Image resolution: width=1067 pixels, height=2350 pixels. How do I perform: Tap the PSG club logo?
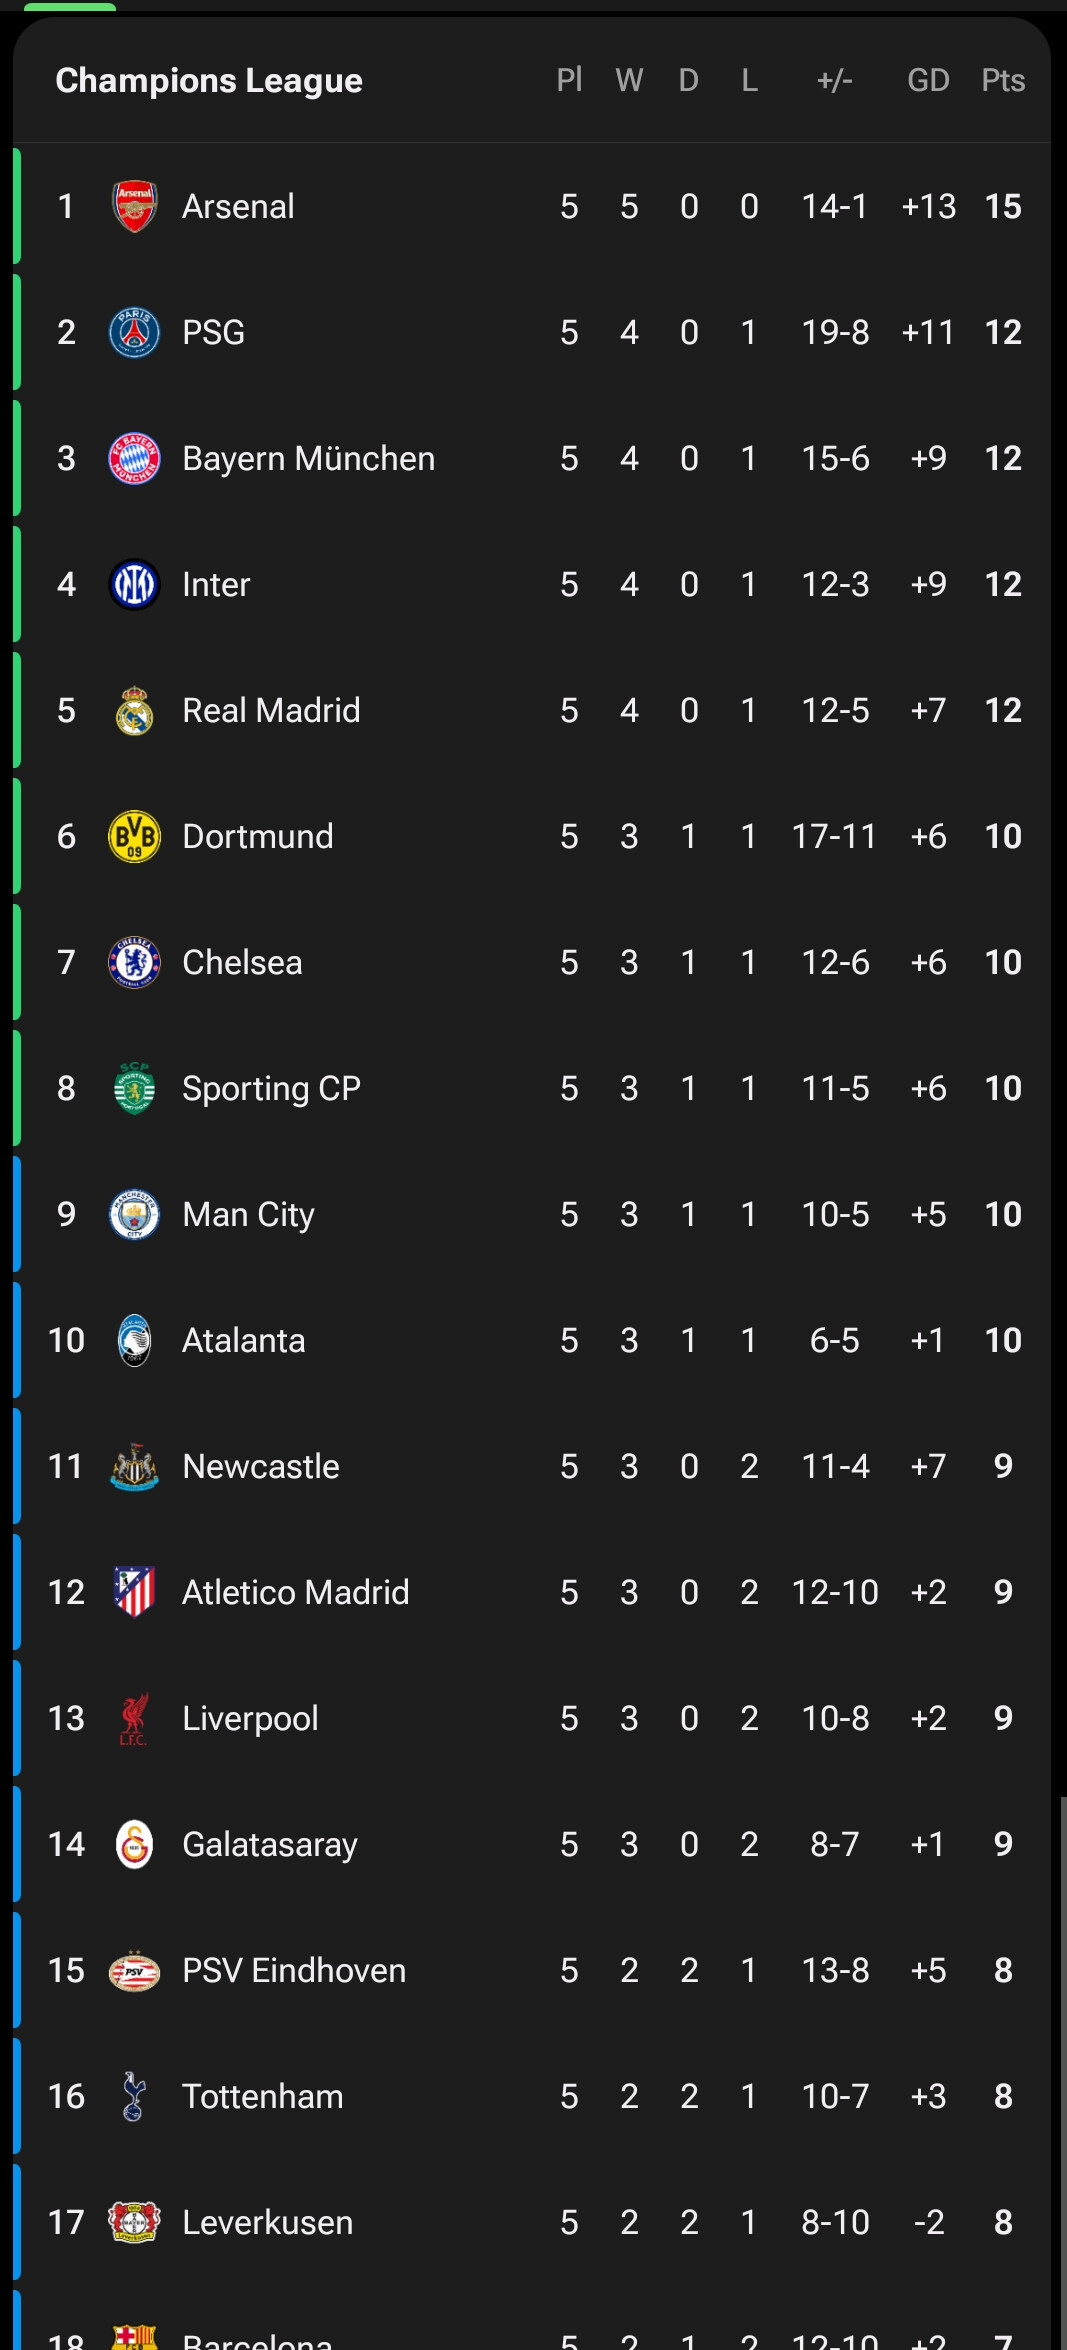coord(134,333)
